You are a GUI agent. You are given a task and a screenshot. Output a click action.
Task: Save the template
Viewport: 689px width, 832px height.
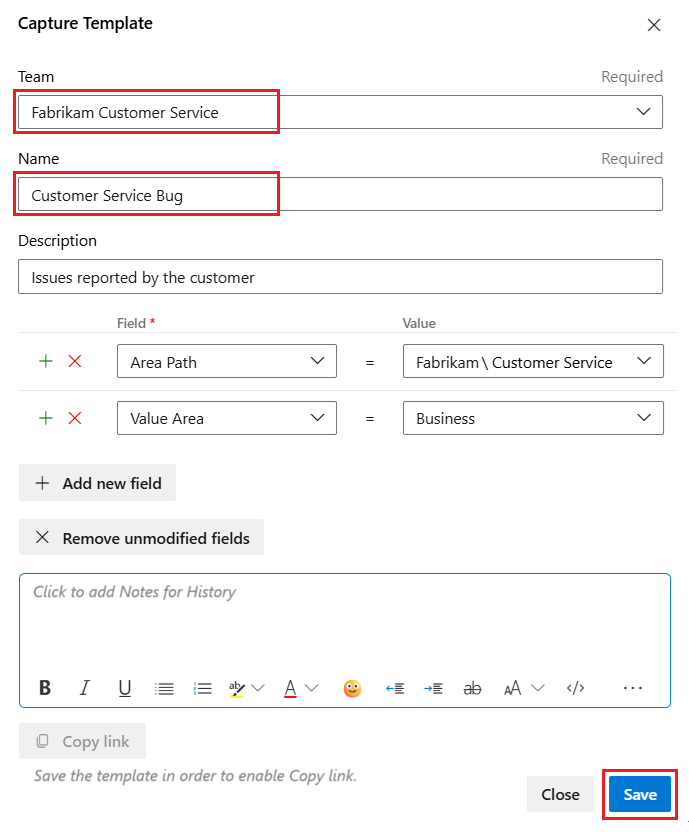click(639, 794)
